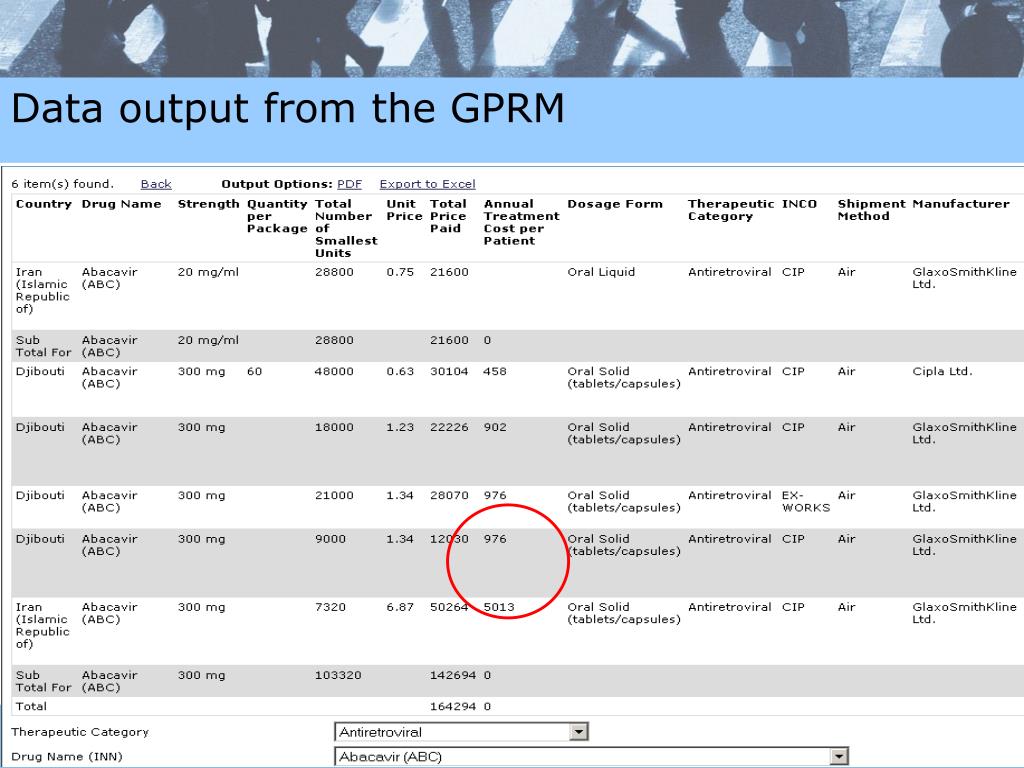Click total price paid 30104

click(449, 371)
